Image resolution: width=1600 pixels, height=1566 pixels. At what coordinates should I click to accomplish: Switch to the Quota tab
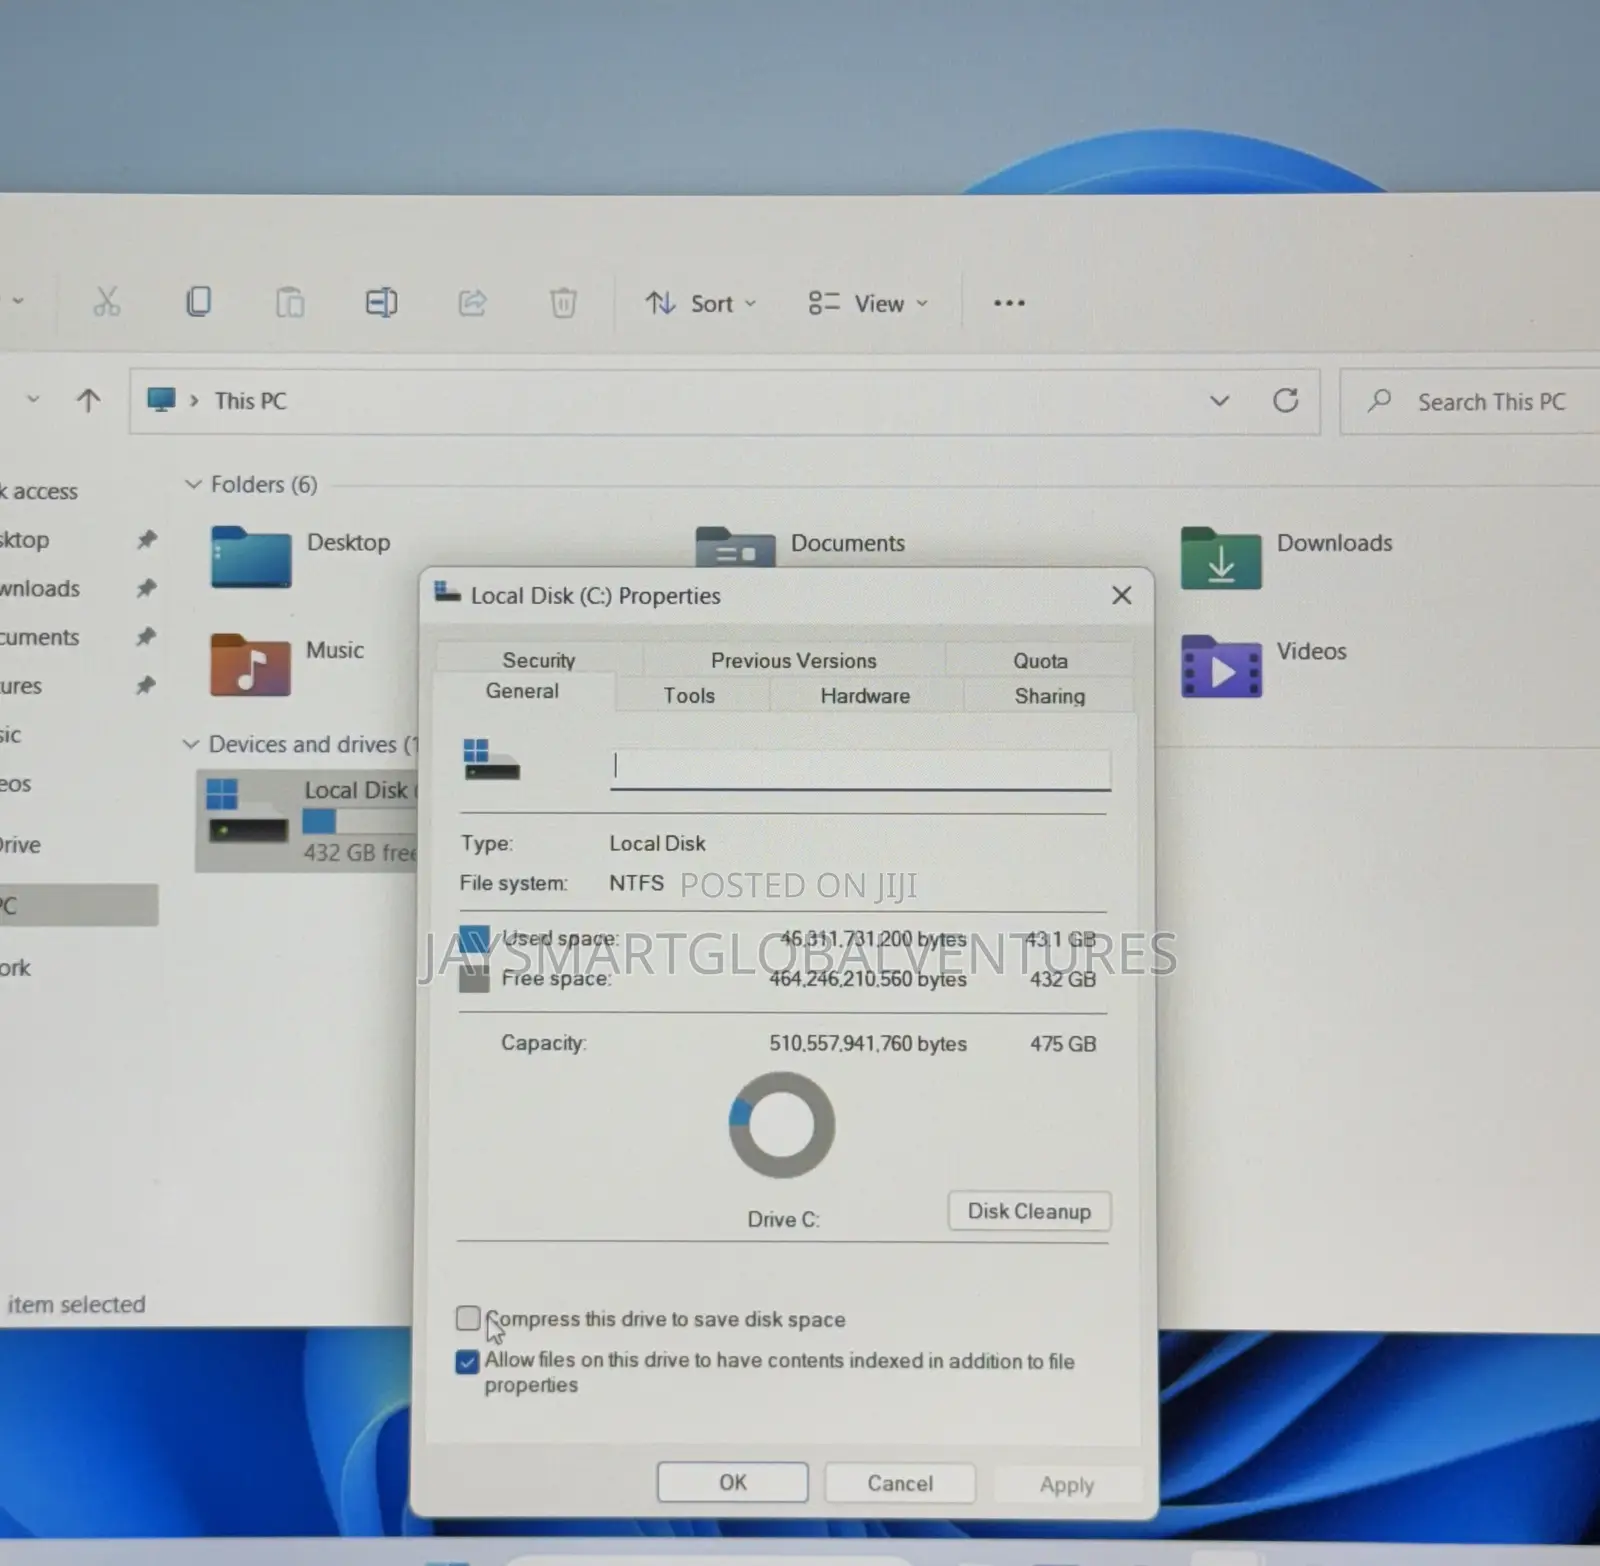click(x=1040, y=660)
